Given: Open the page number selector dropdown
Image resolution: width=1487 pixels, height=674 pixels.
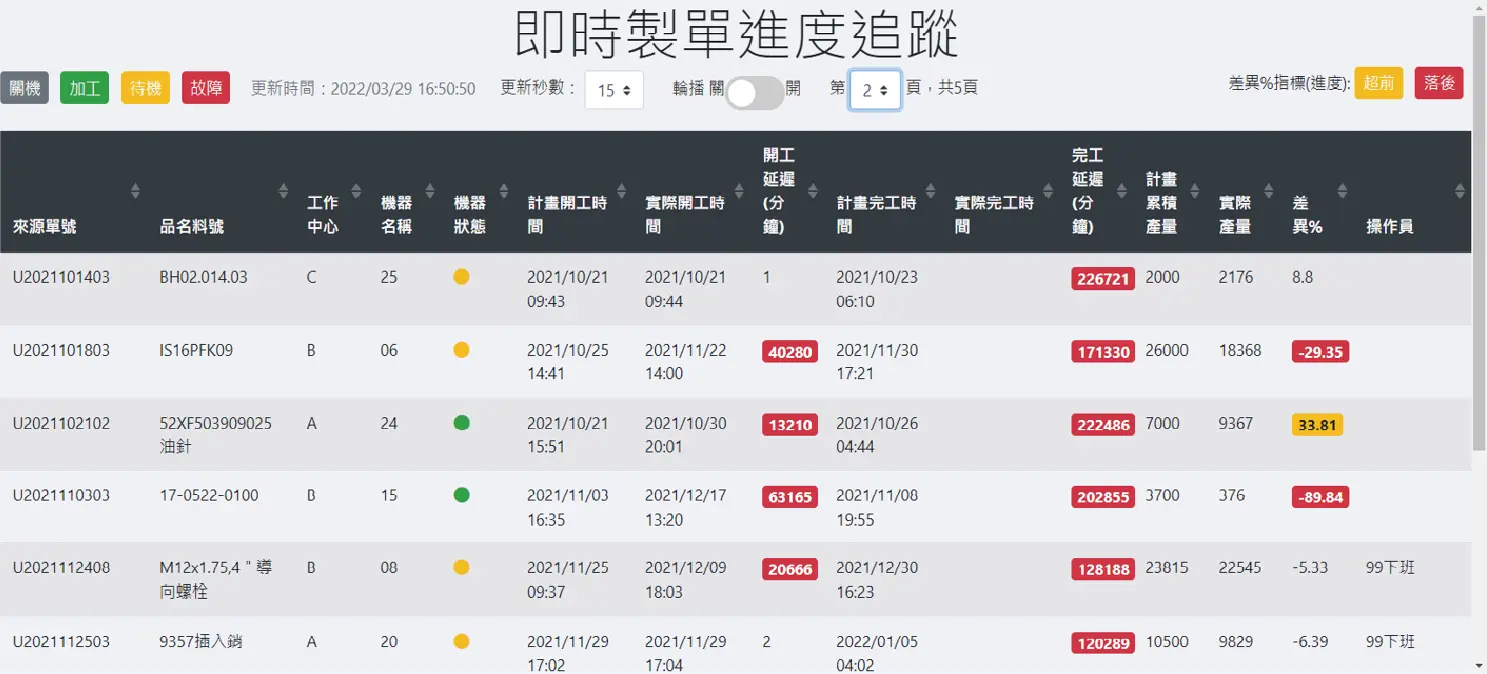Looking at the screenshot, I should tap(874, 90).
